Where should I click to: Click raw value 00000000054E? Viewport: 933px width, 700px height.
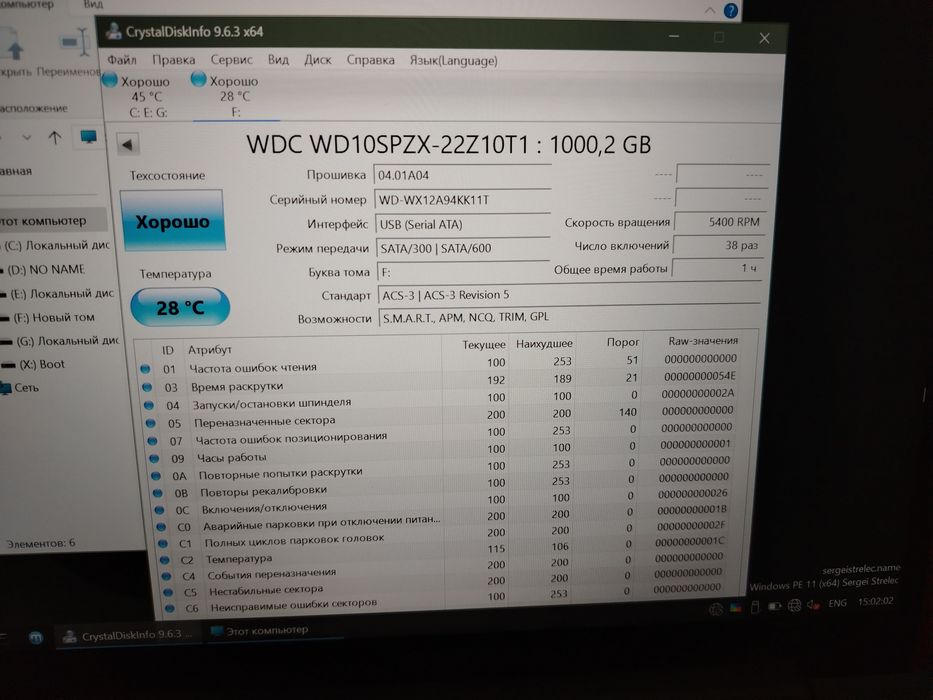pos(700,376)
